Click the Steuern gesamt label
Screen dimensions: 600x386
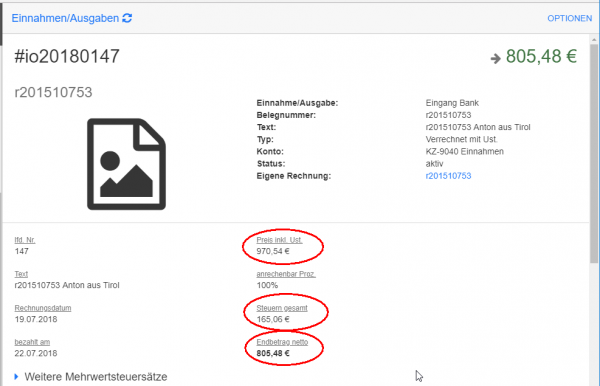point(282,308)
